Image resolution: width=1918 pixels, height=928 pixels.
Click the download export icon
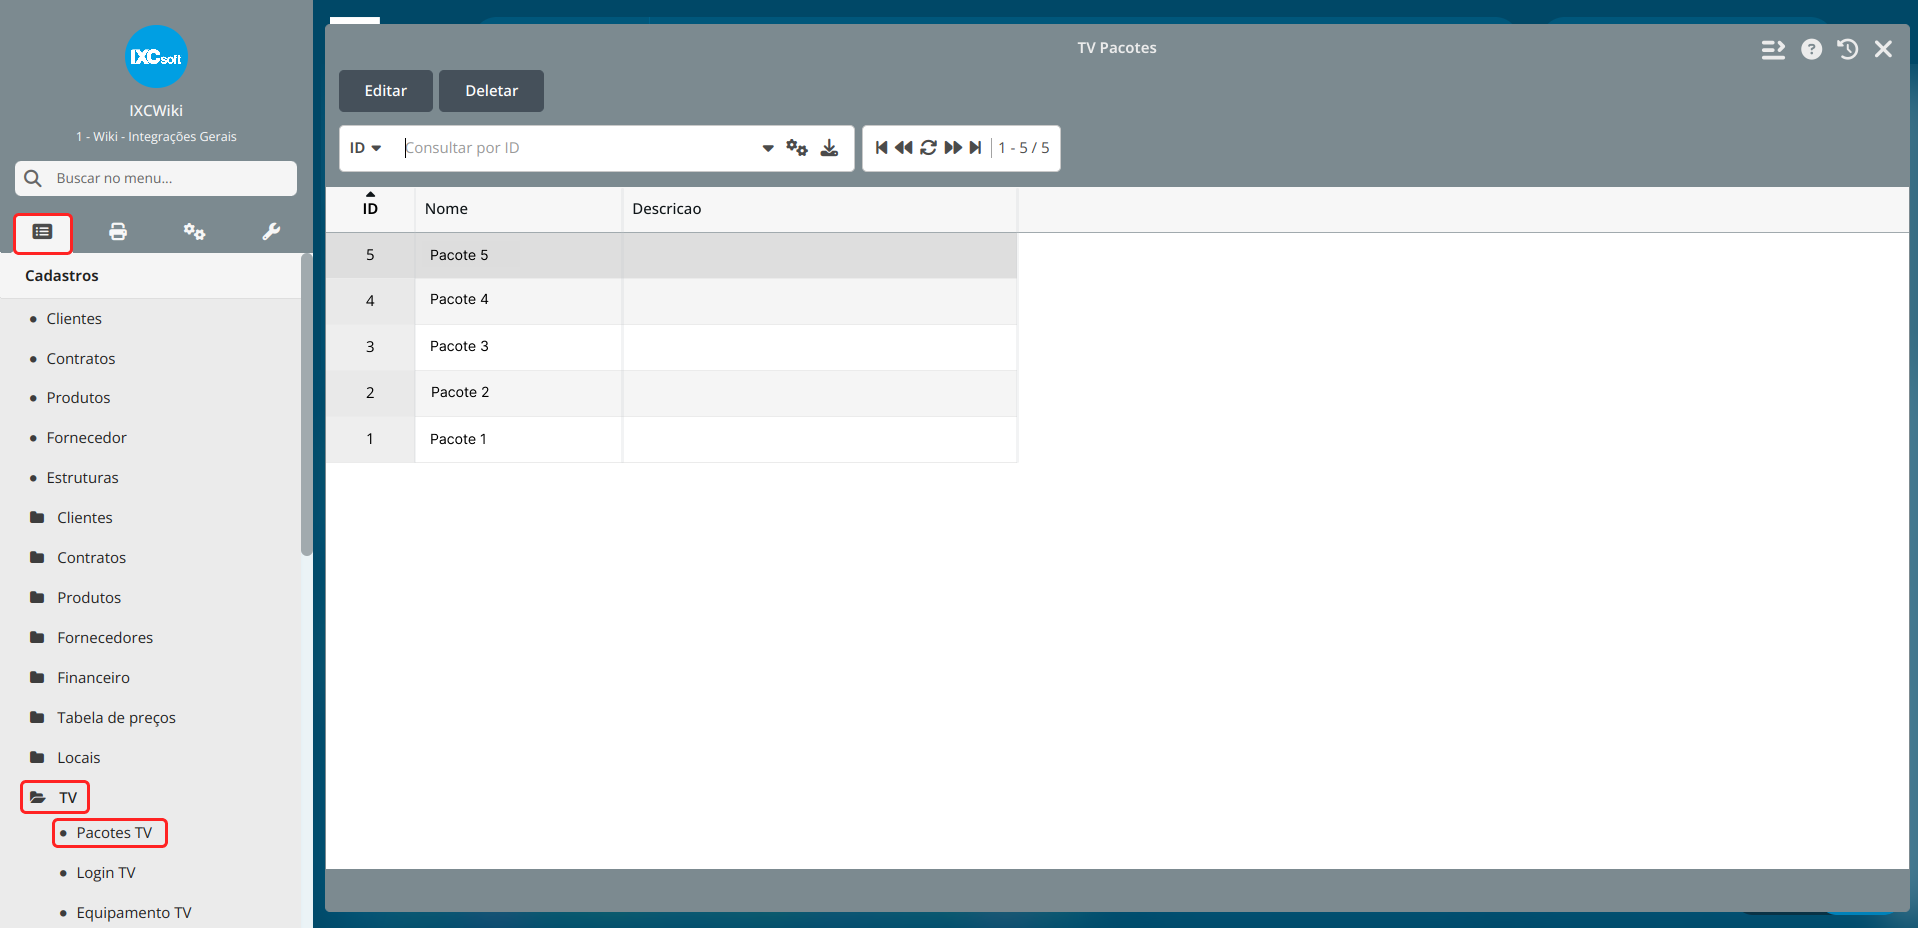829,148
